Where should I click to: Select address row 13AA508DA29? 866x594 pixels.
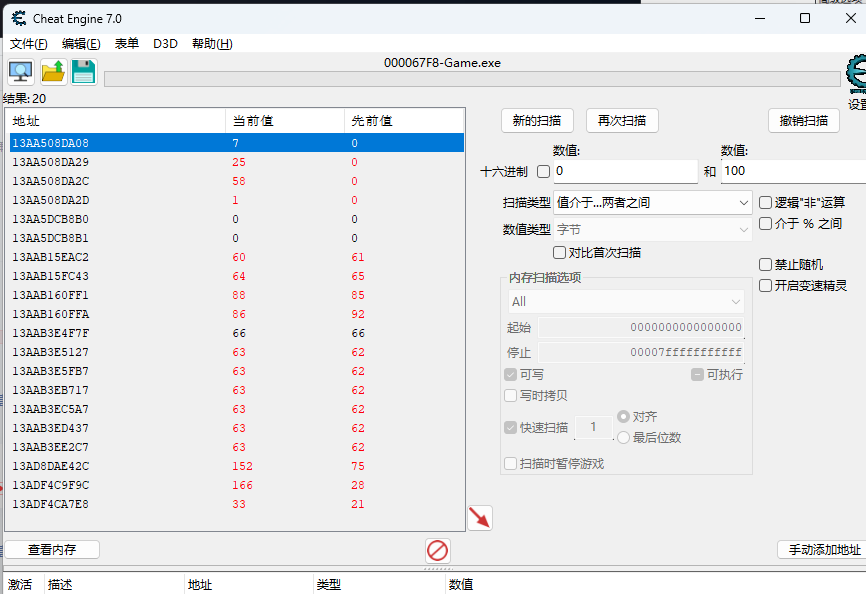coord(236,162)
